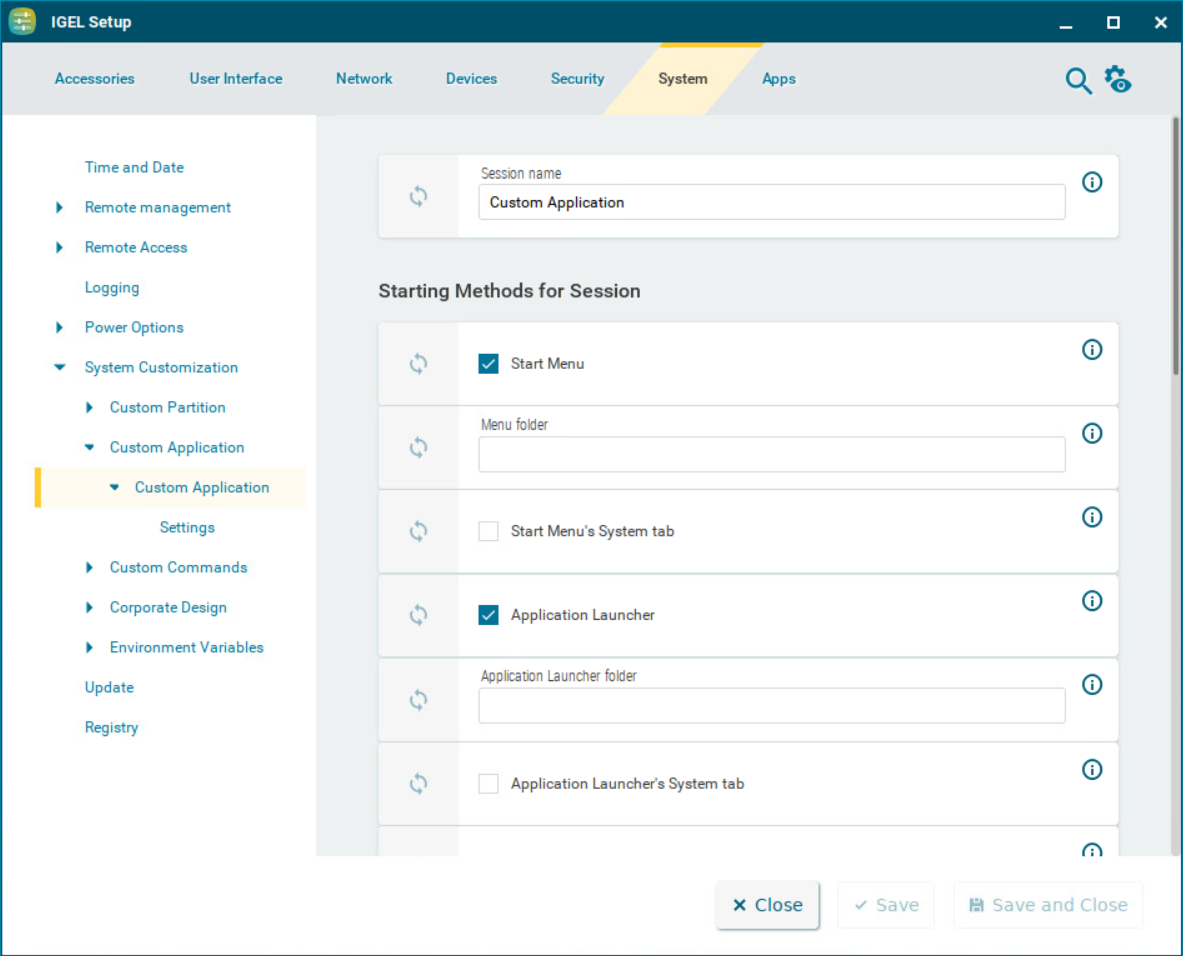This screenshot has height=956, width=1183.
Task: Disable the Application Launcher checkbox
Action: coord(488,615)
